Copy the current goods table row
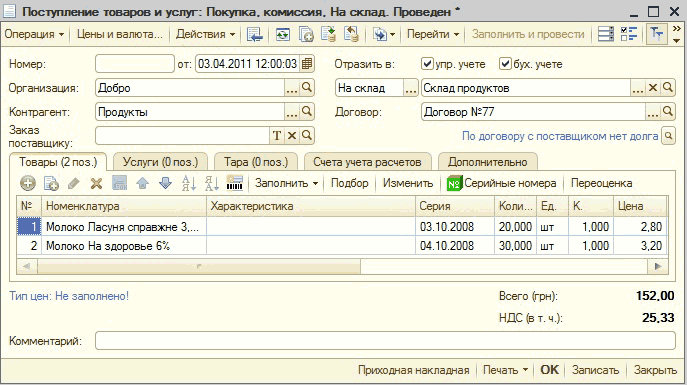The width and height of the screenshot is (687, 385). pyautogui.click(x=51, y=183)
